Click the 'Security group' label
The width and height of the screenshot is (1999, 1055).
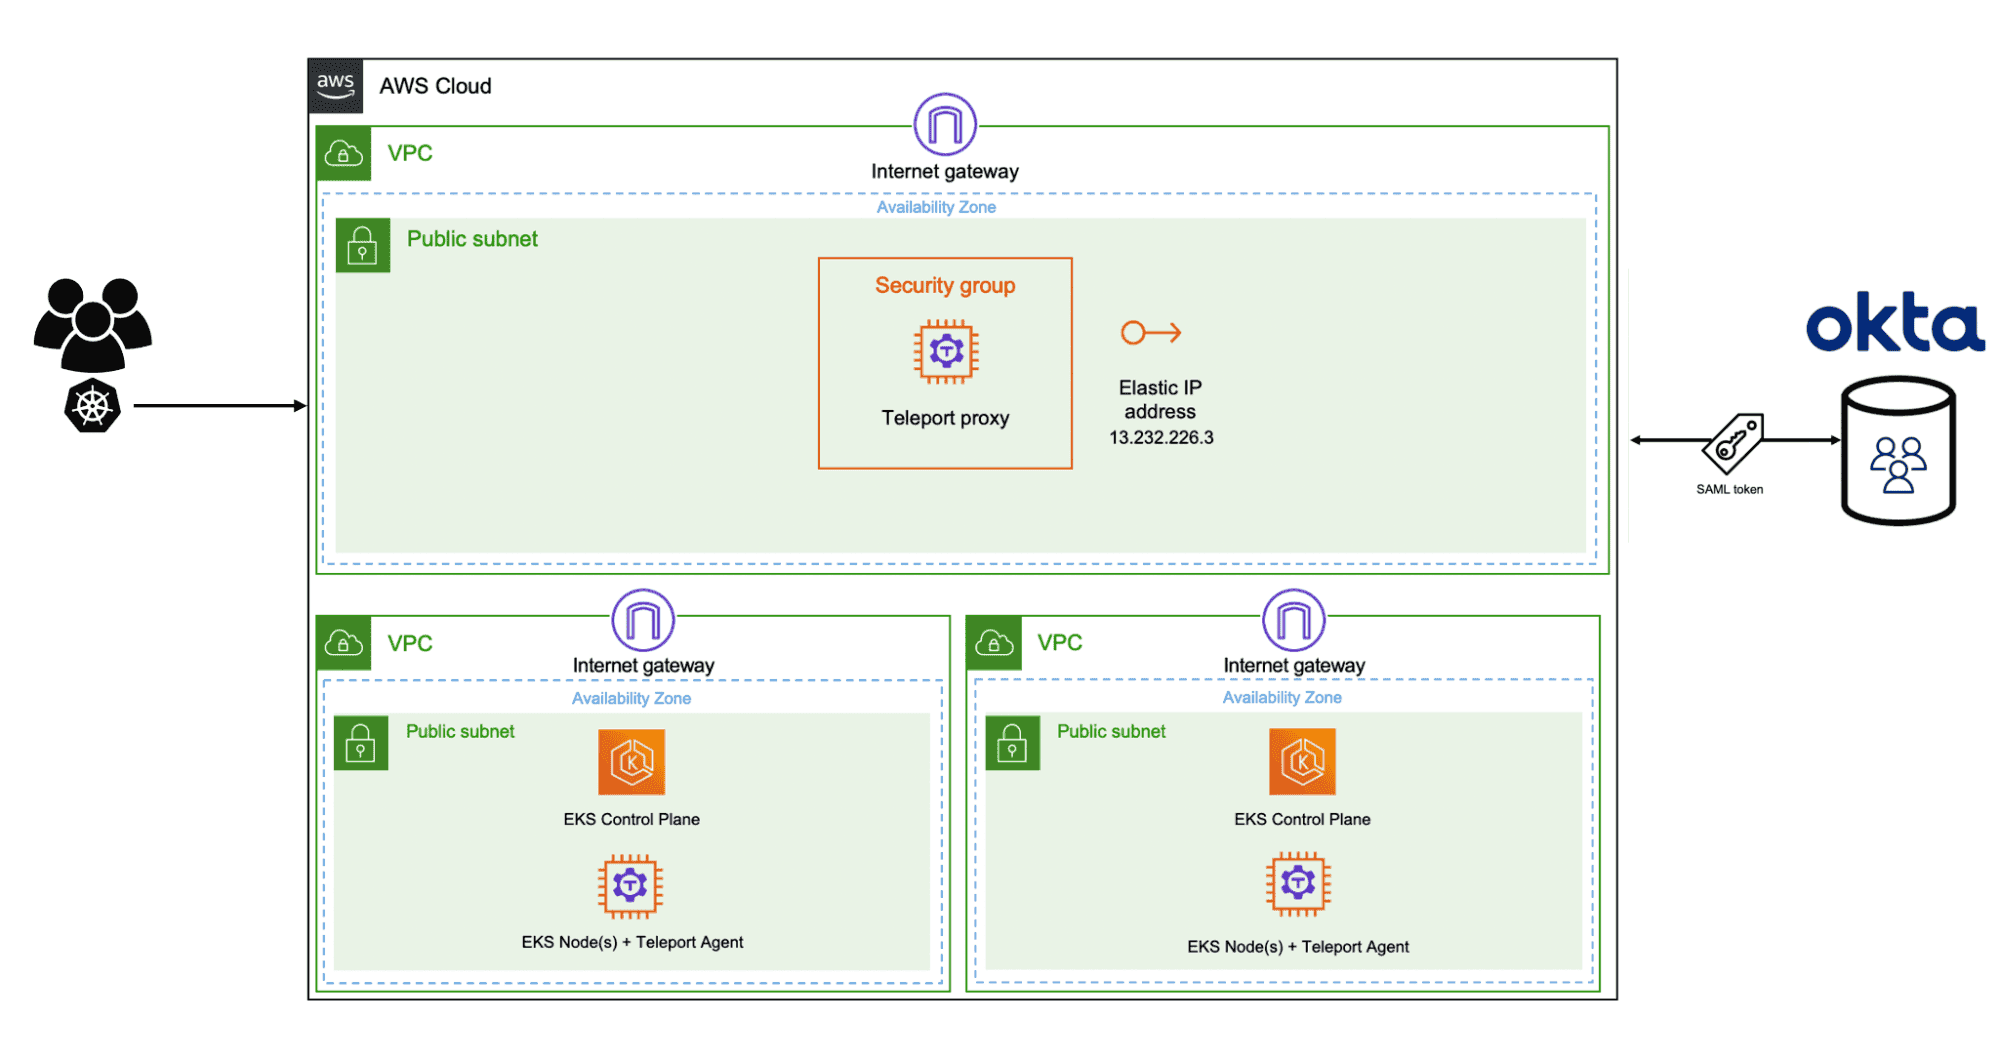(945, 286)
